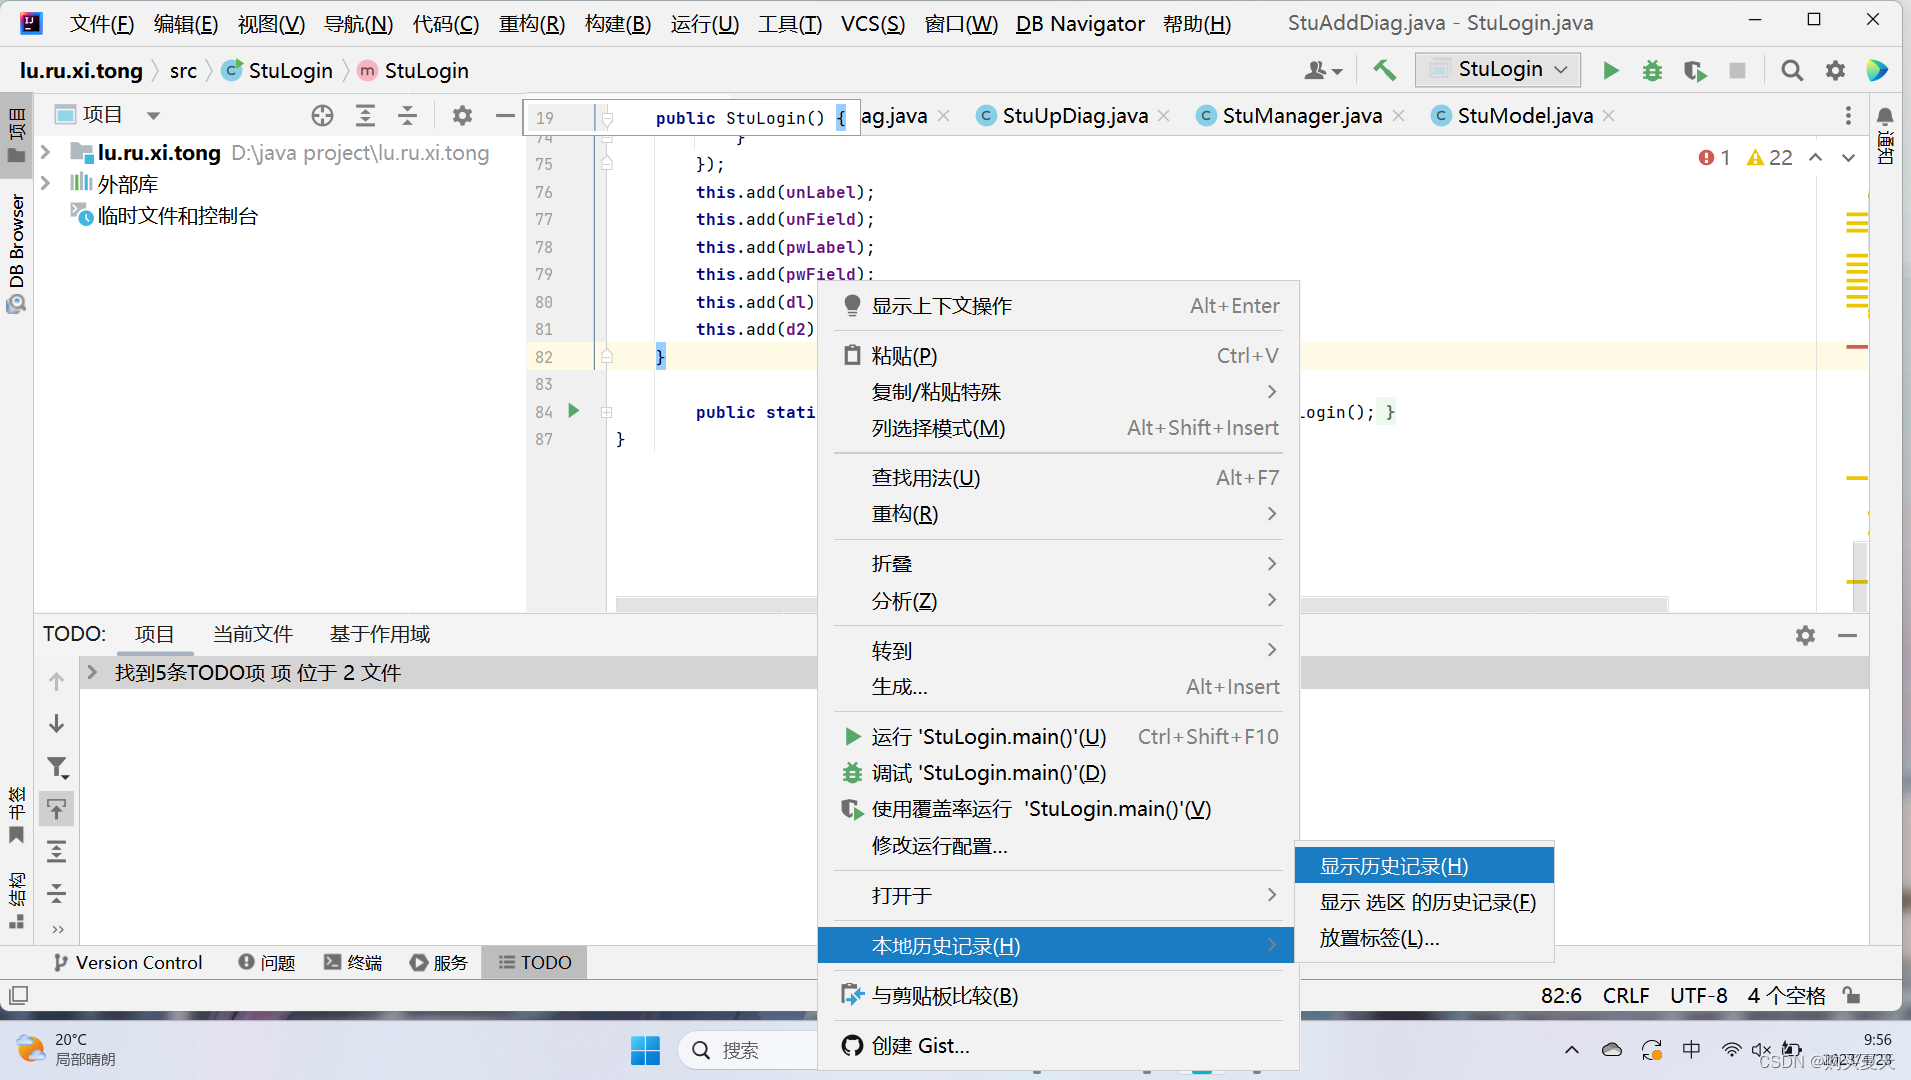
Task: Open the 分析(Z) context submenu
Action: (1058, 601)
